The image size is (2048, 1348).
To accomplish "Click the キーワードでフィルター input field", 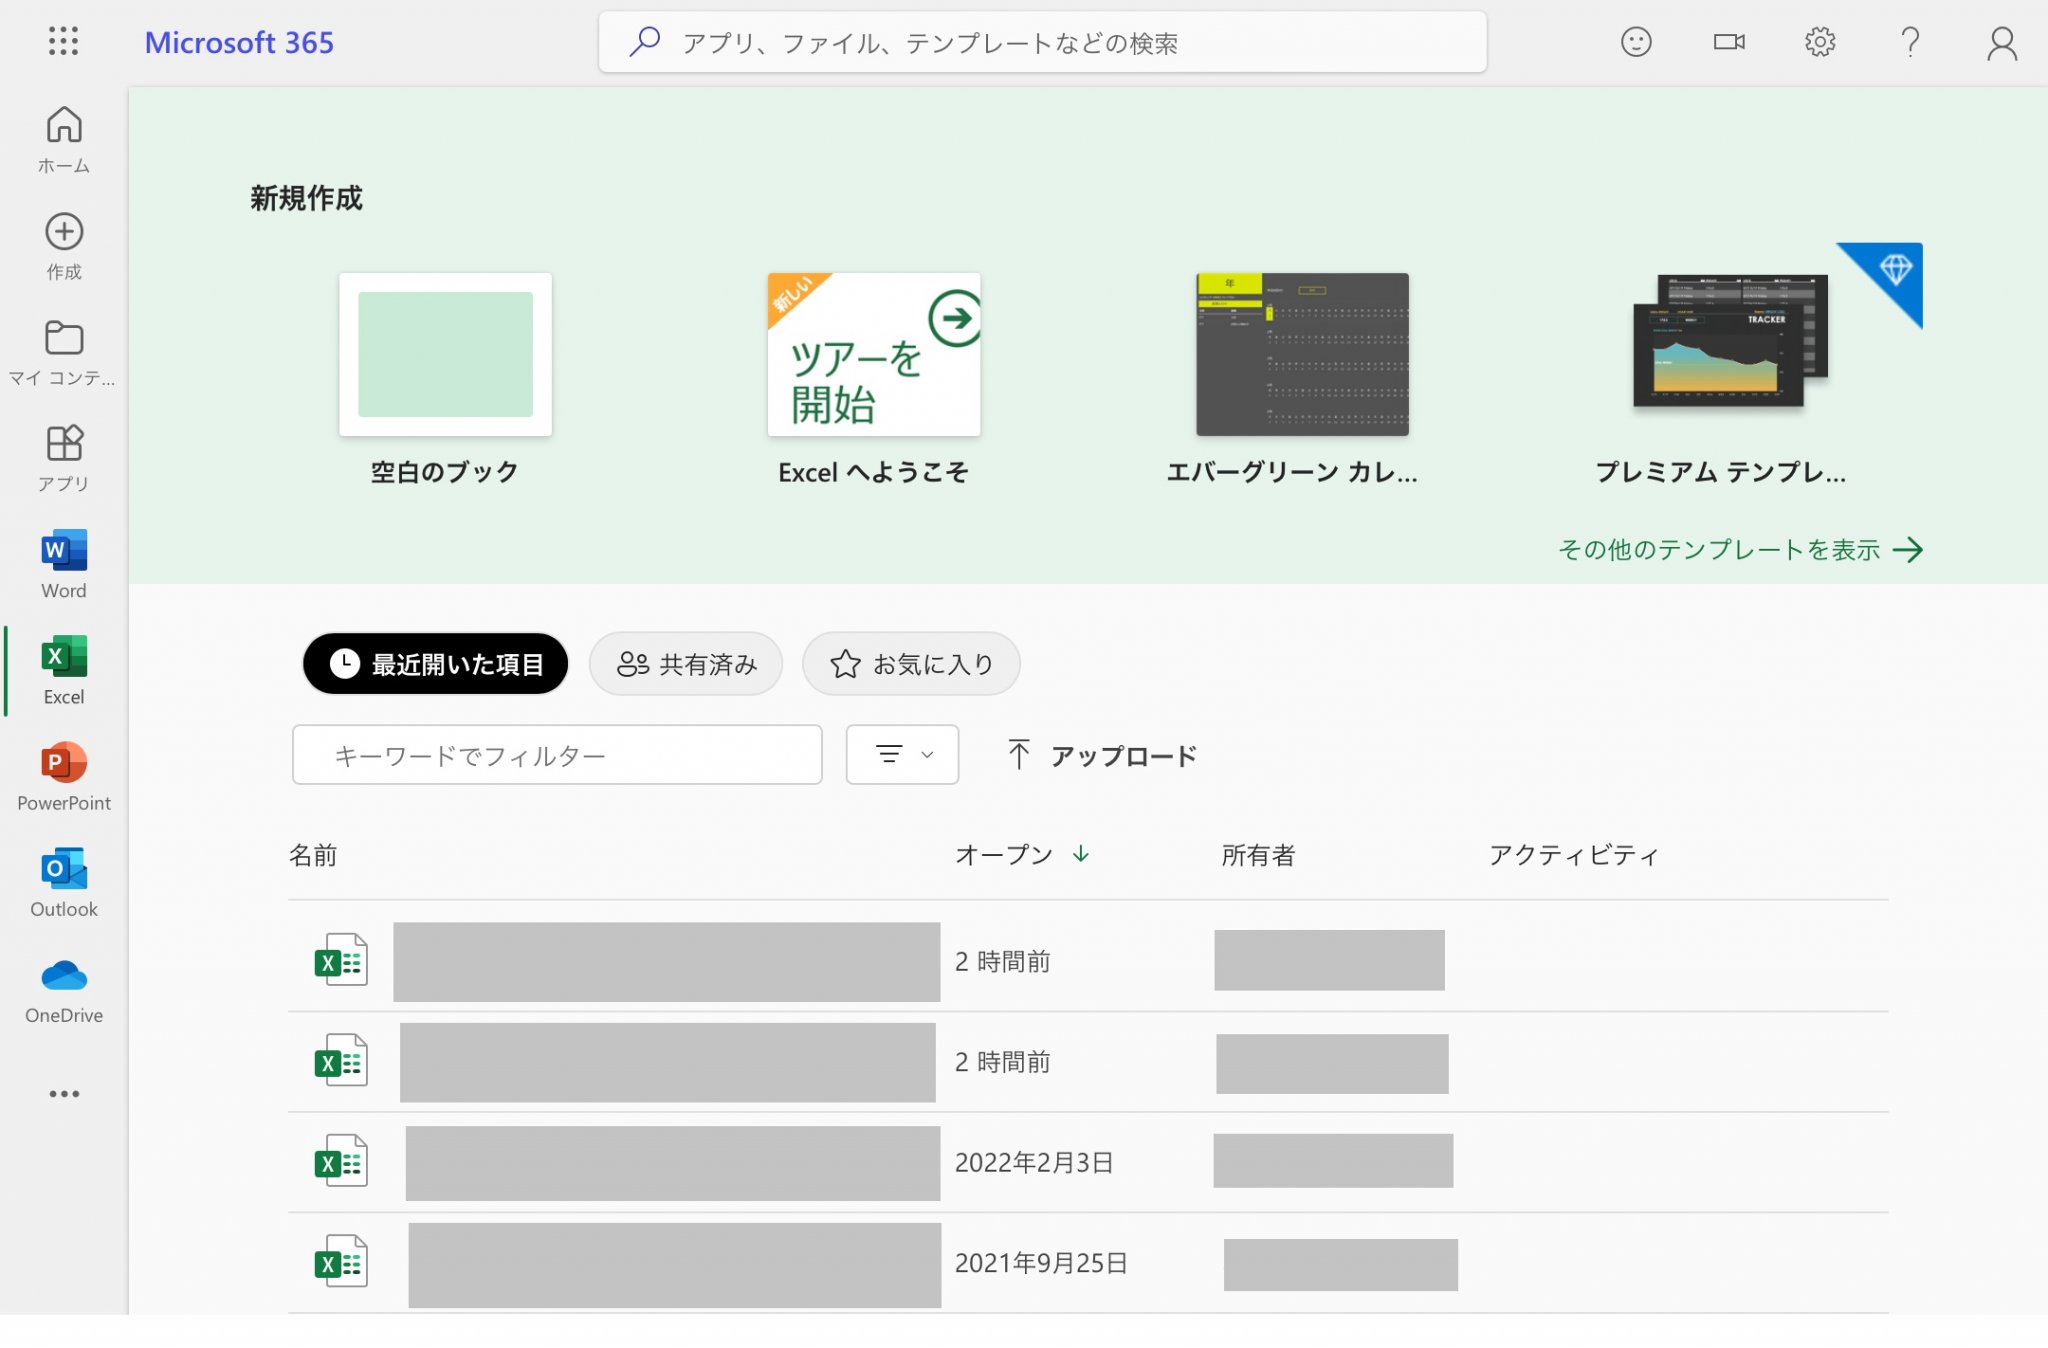I will (x=557, y=755).
